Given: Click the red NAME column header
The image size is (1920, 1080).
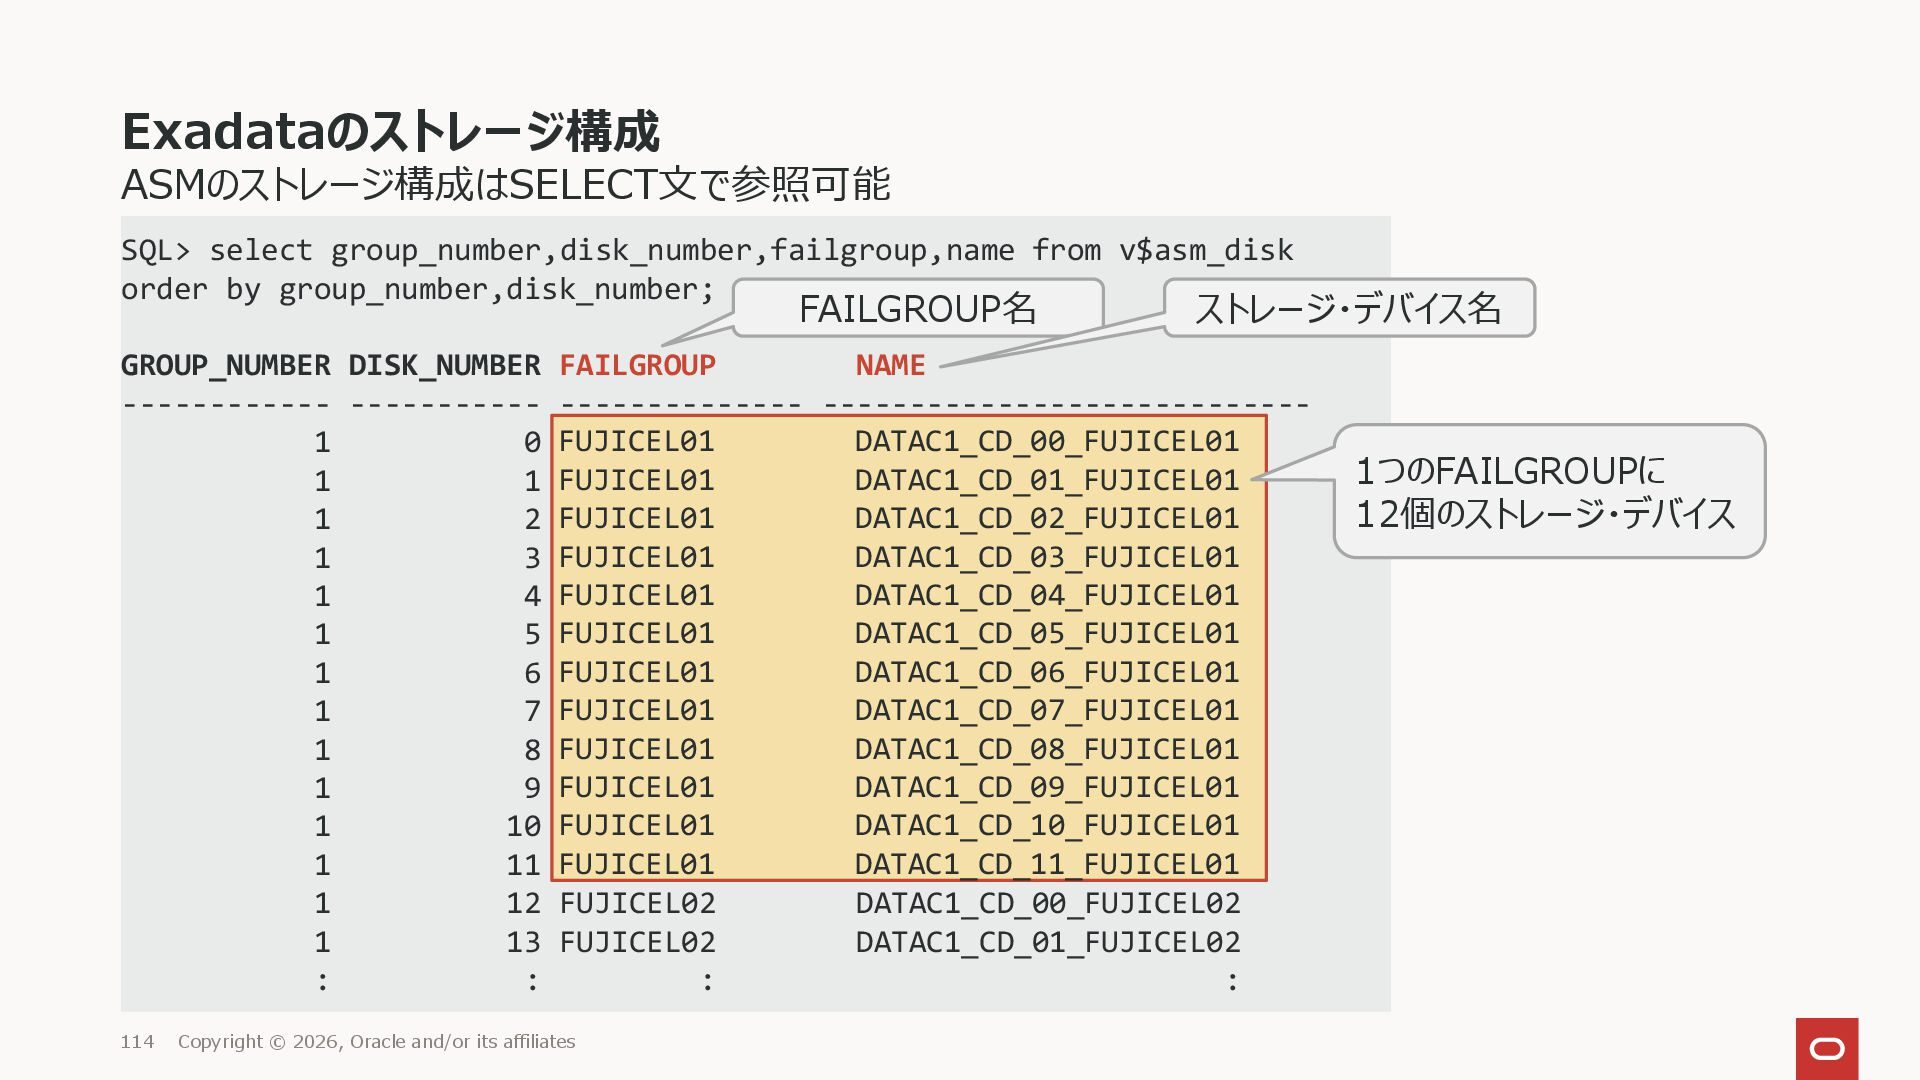Looking at the screenshot, I should click(x=890, y=365).
